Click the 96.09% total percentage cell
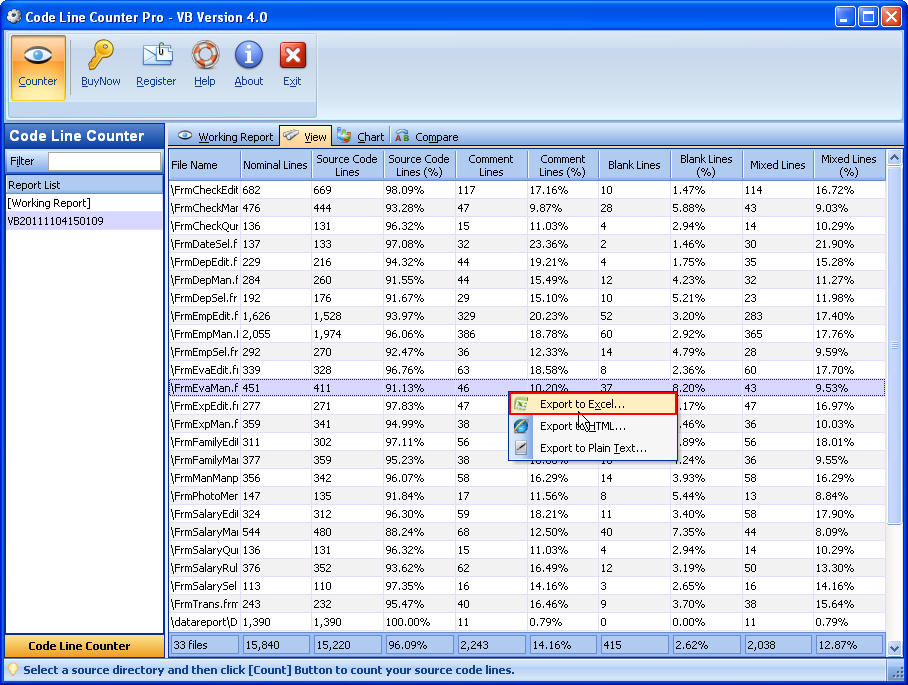 (x=420, y=644)
